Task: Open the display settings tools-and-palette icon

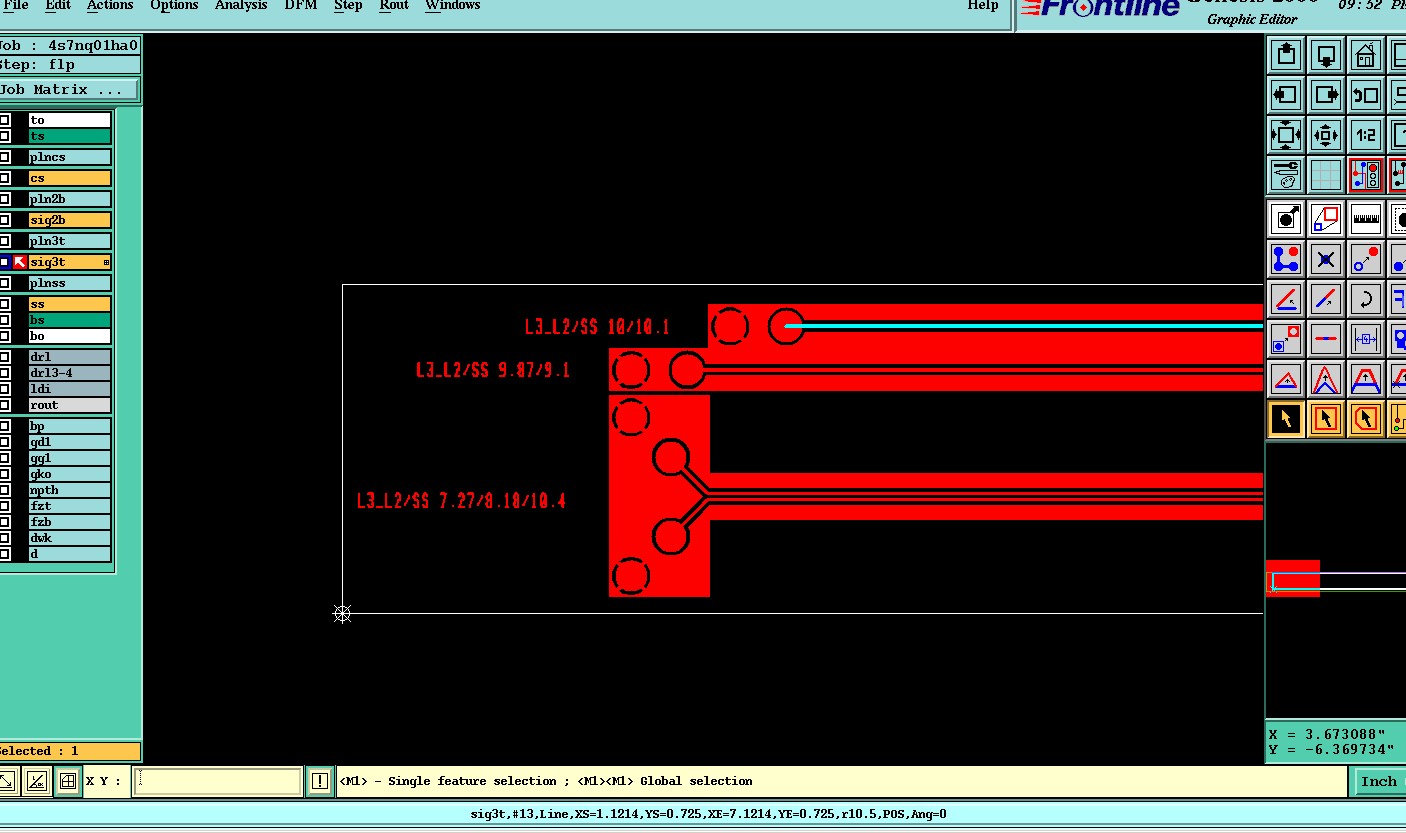Action: pyautogui.click(x=1286, y=174)
